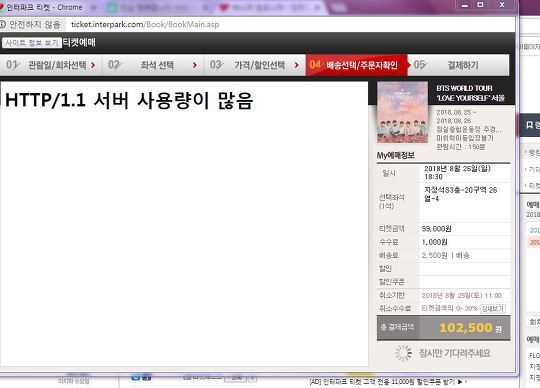Open step 03 가격/할인선택 tab
This screenshot has width=540, height=388.
(255, 65)
